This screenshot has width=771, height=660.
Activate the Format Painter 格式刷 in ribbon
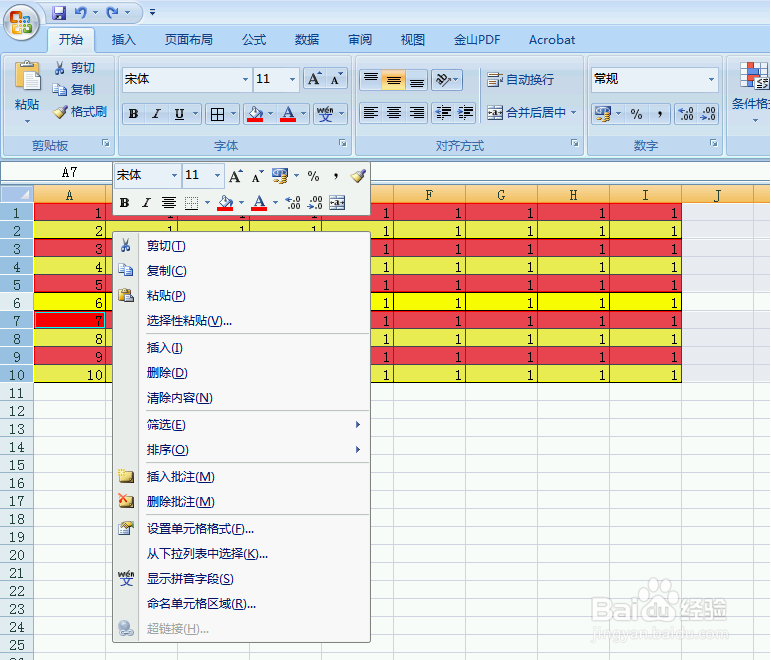point(80,112)
